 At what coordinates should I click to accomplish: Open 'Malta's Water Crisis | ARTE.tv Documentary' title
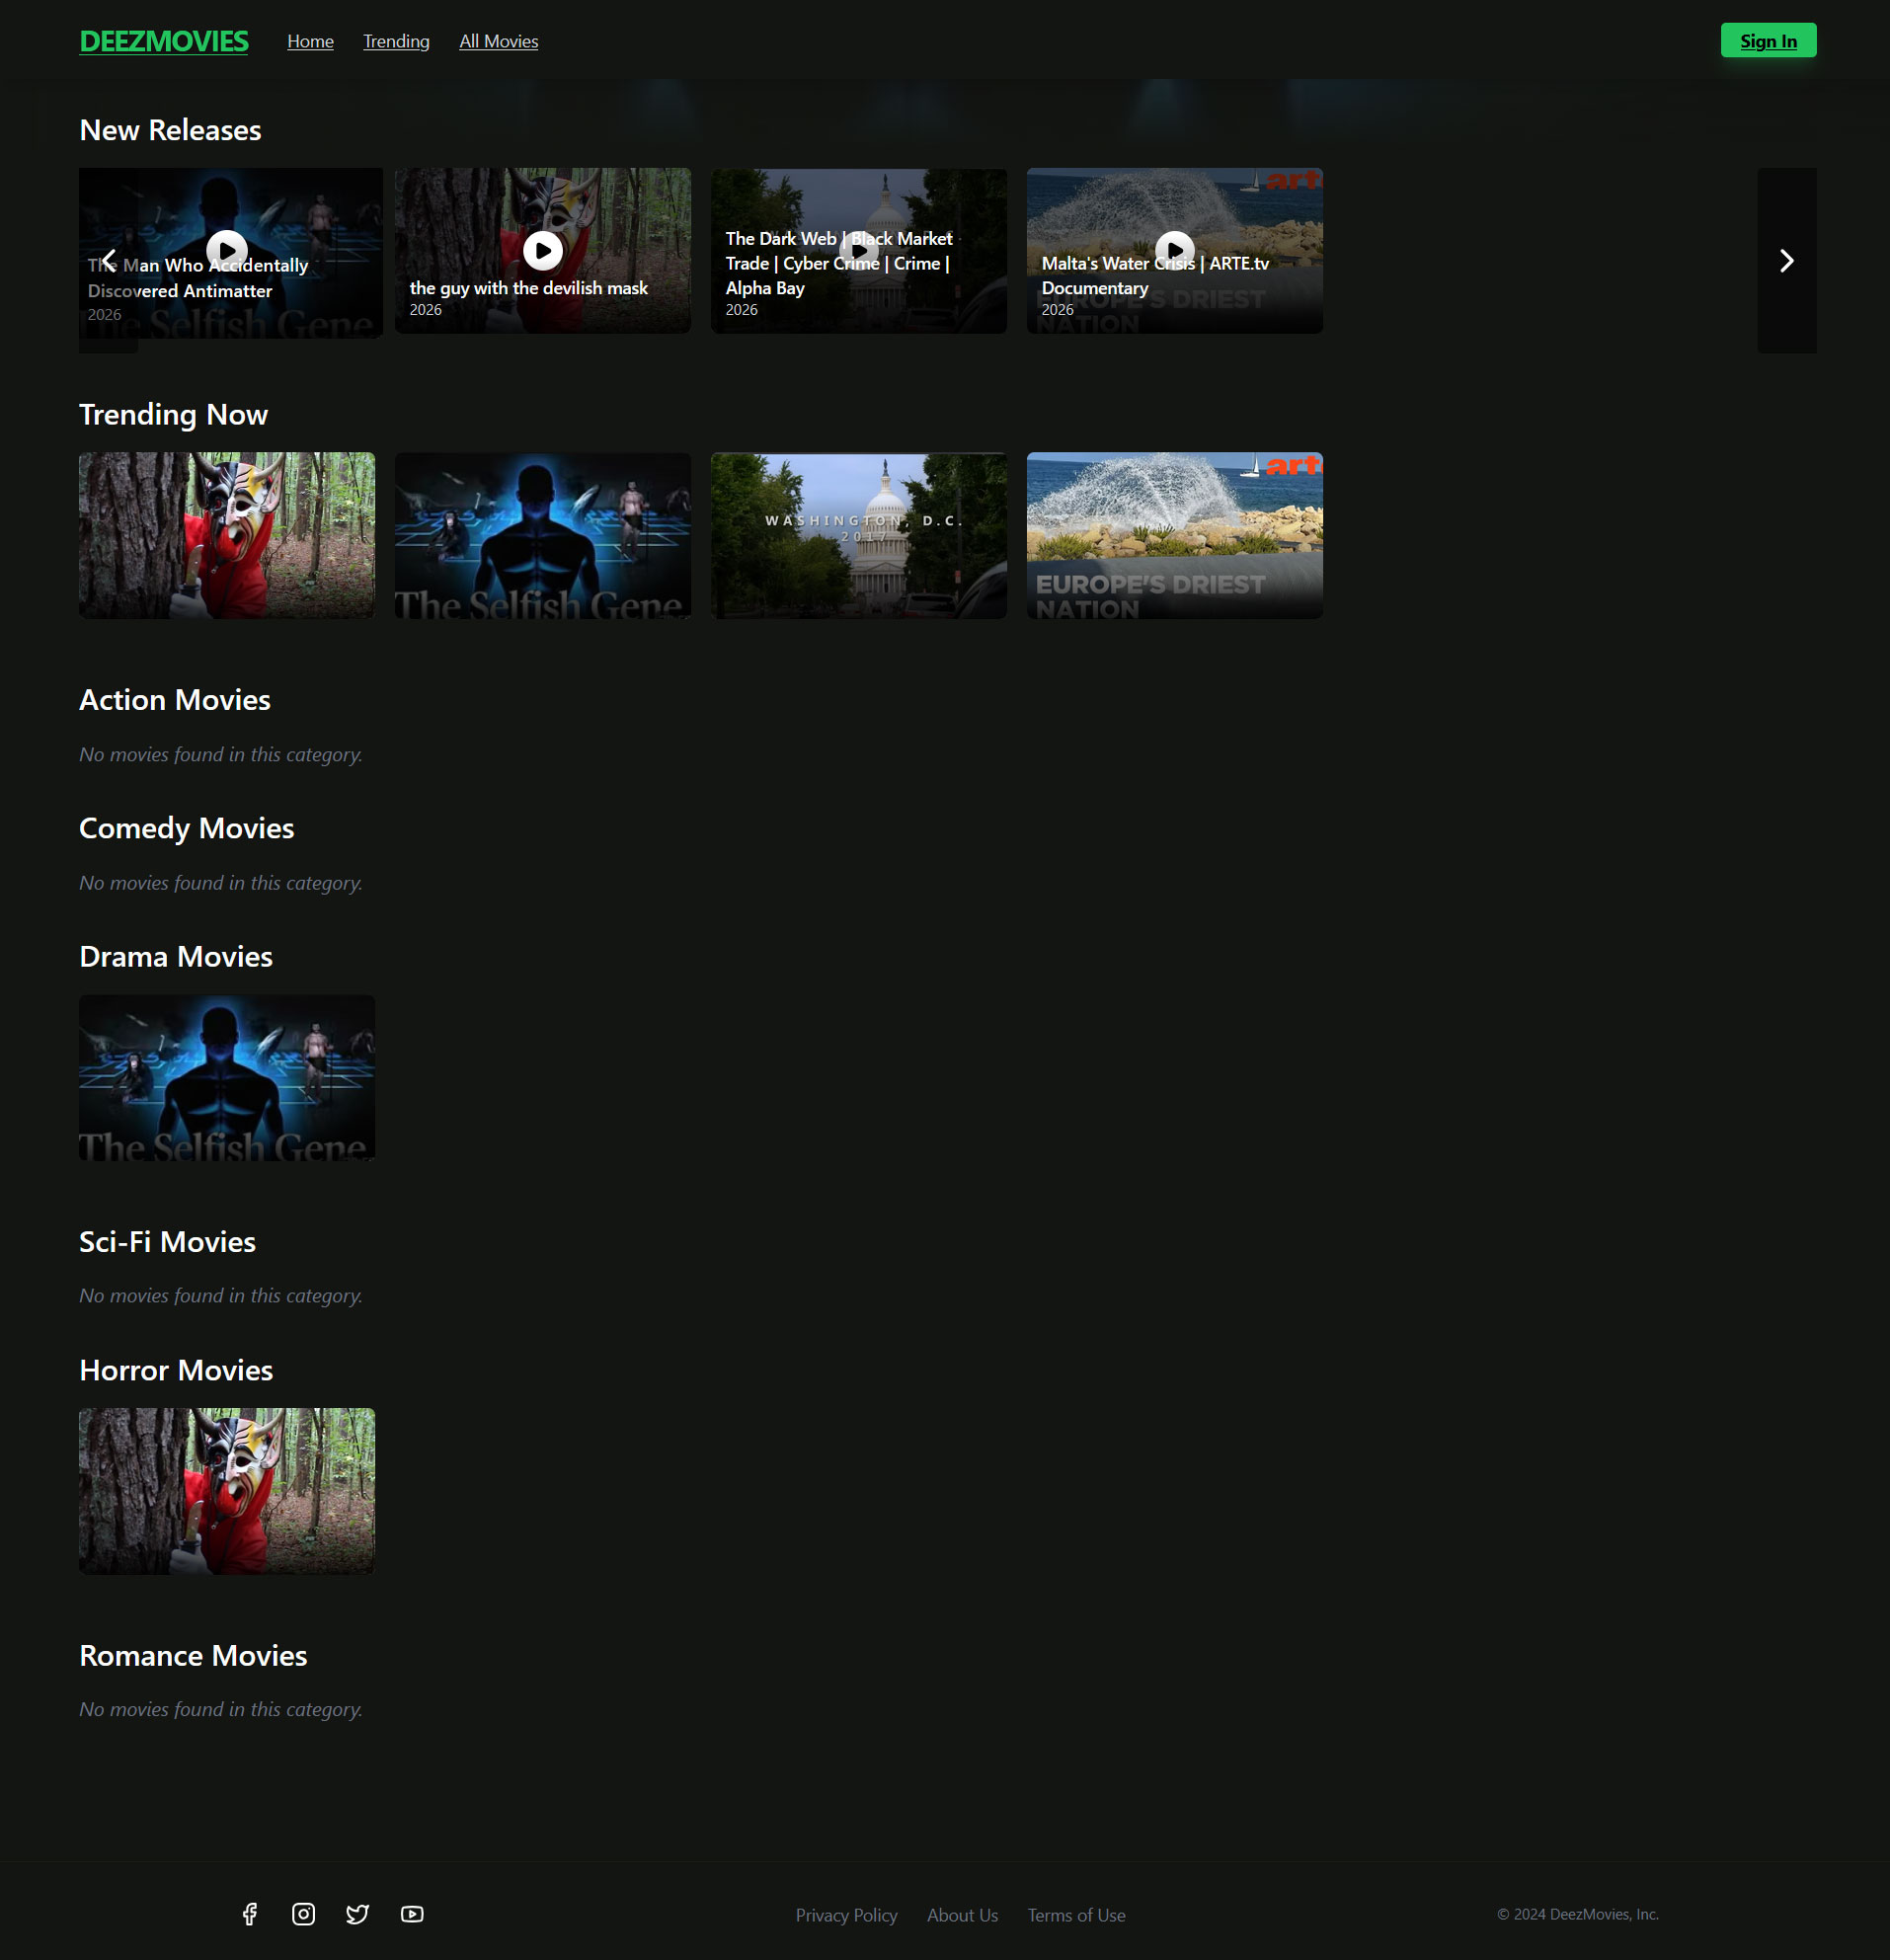click(x=1155, y=276)
